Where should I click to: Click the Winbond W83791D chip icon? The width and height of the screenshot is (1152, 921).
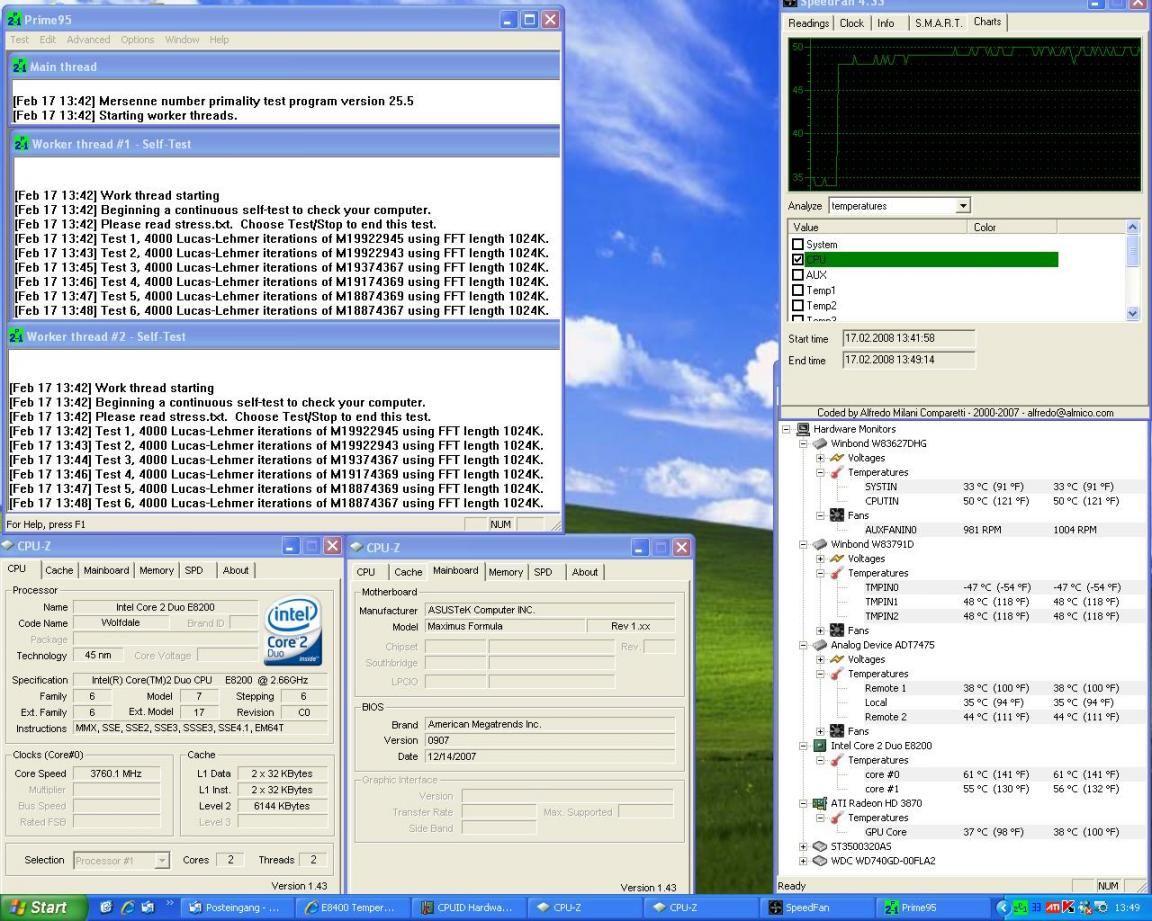click(820, 544)
